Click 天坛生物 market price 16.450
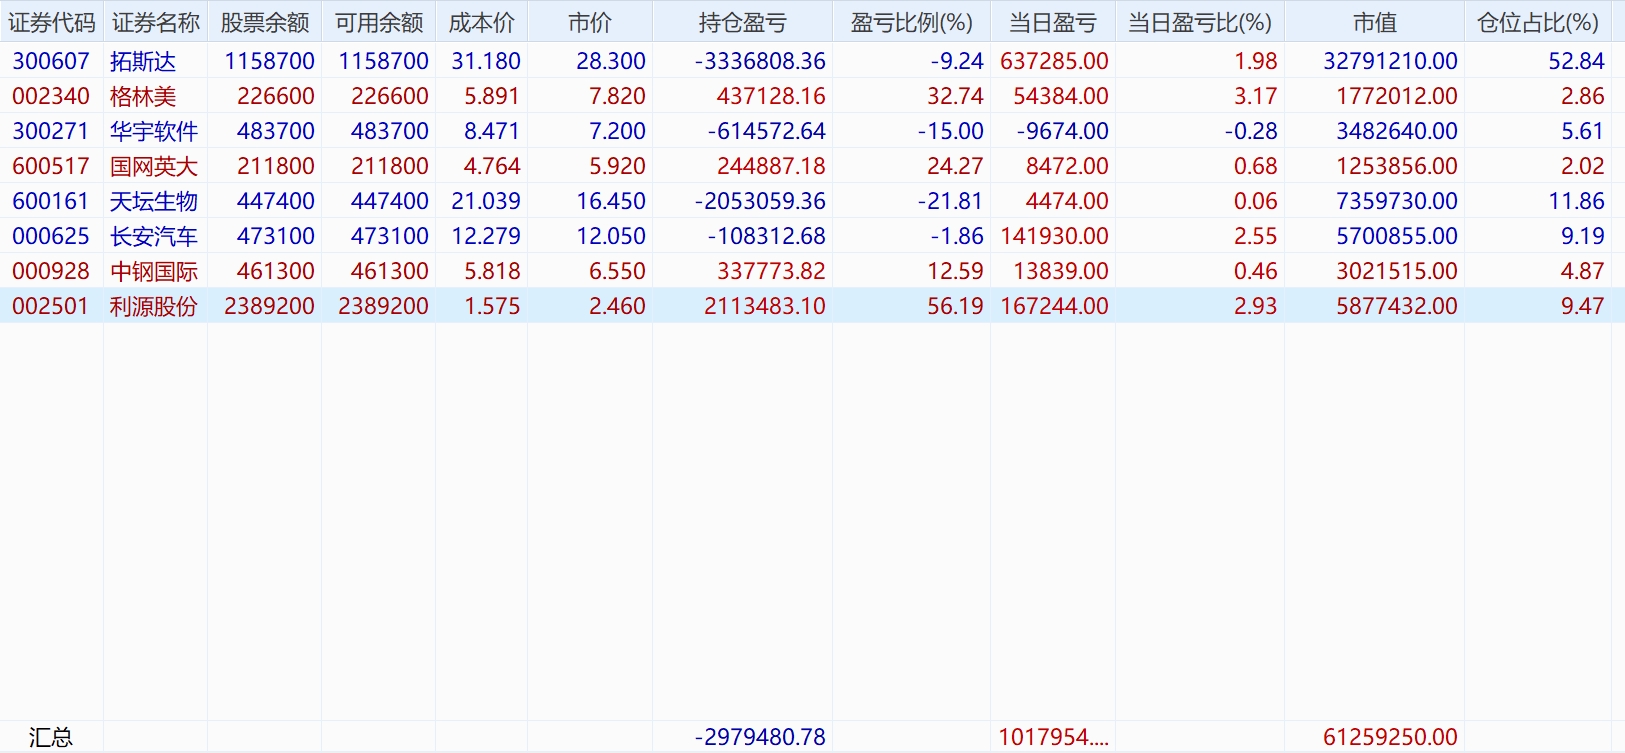Viewport: 1625px width, 753px height. (x=611, y=201)
